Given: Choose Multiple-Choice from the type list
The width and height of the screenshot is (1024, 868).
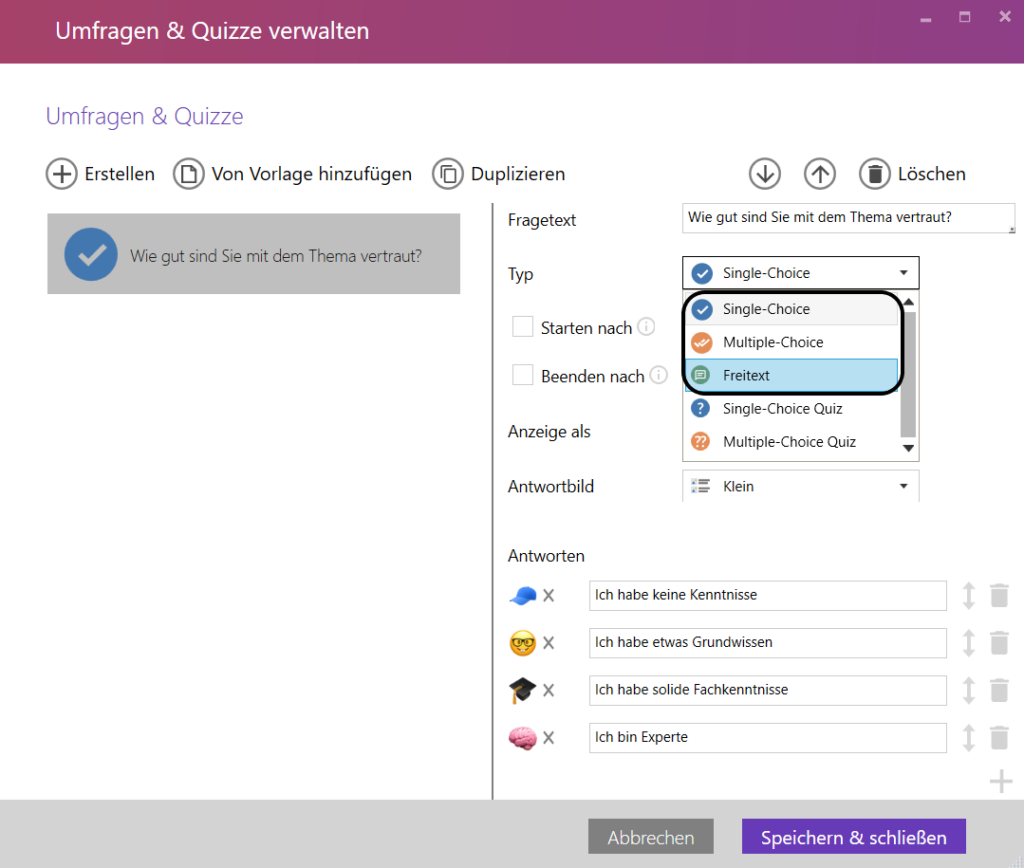Looking at the screenshot, I should [x=792, y=342].
